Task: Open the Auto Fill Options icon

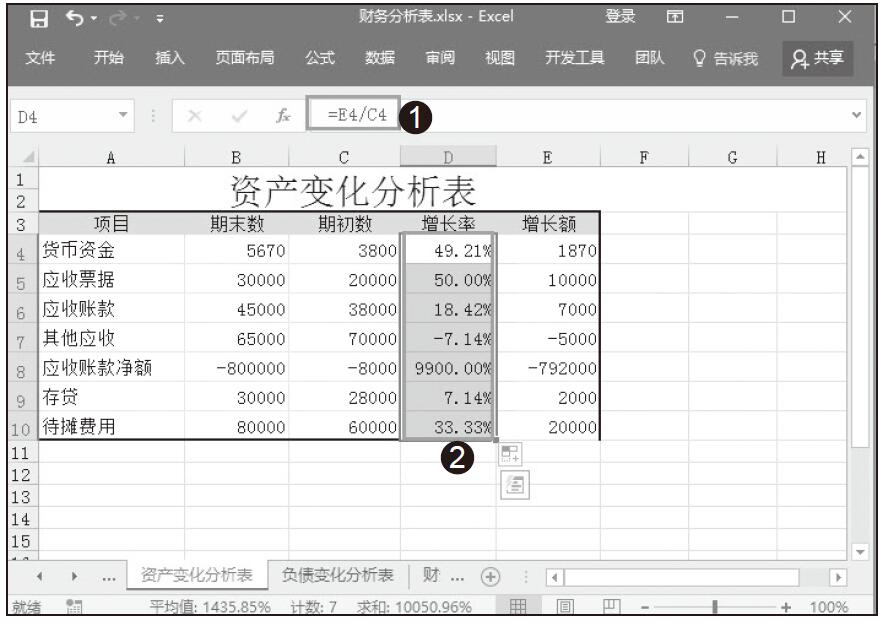Action: pos(511,454)
